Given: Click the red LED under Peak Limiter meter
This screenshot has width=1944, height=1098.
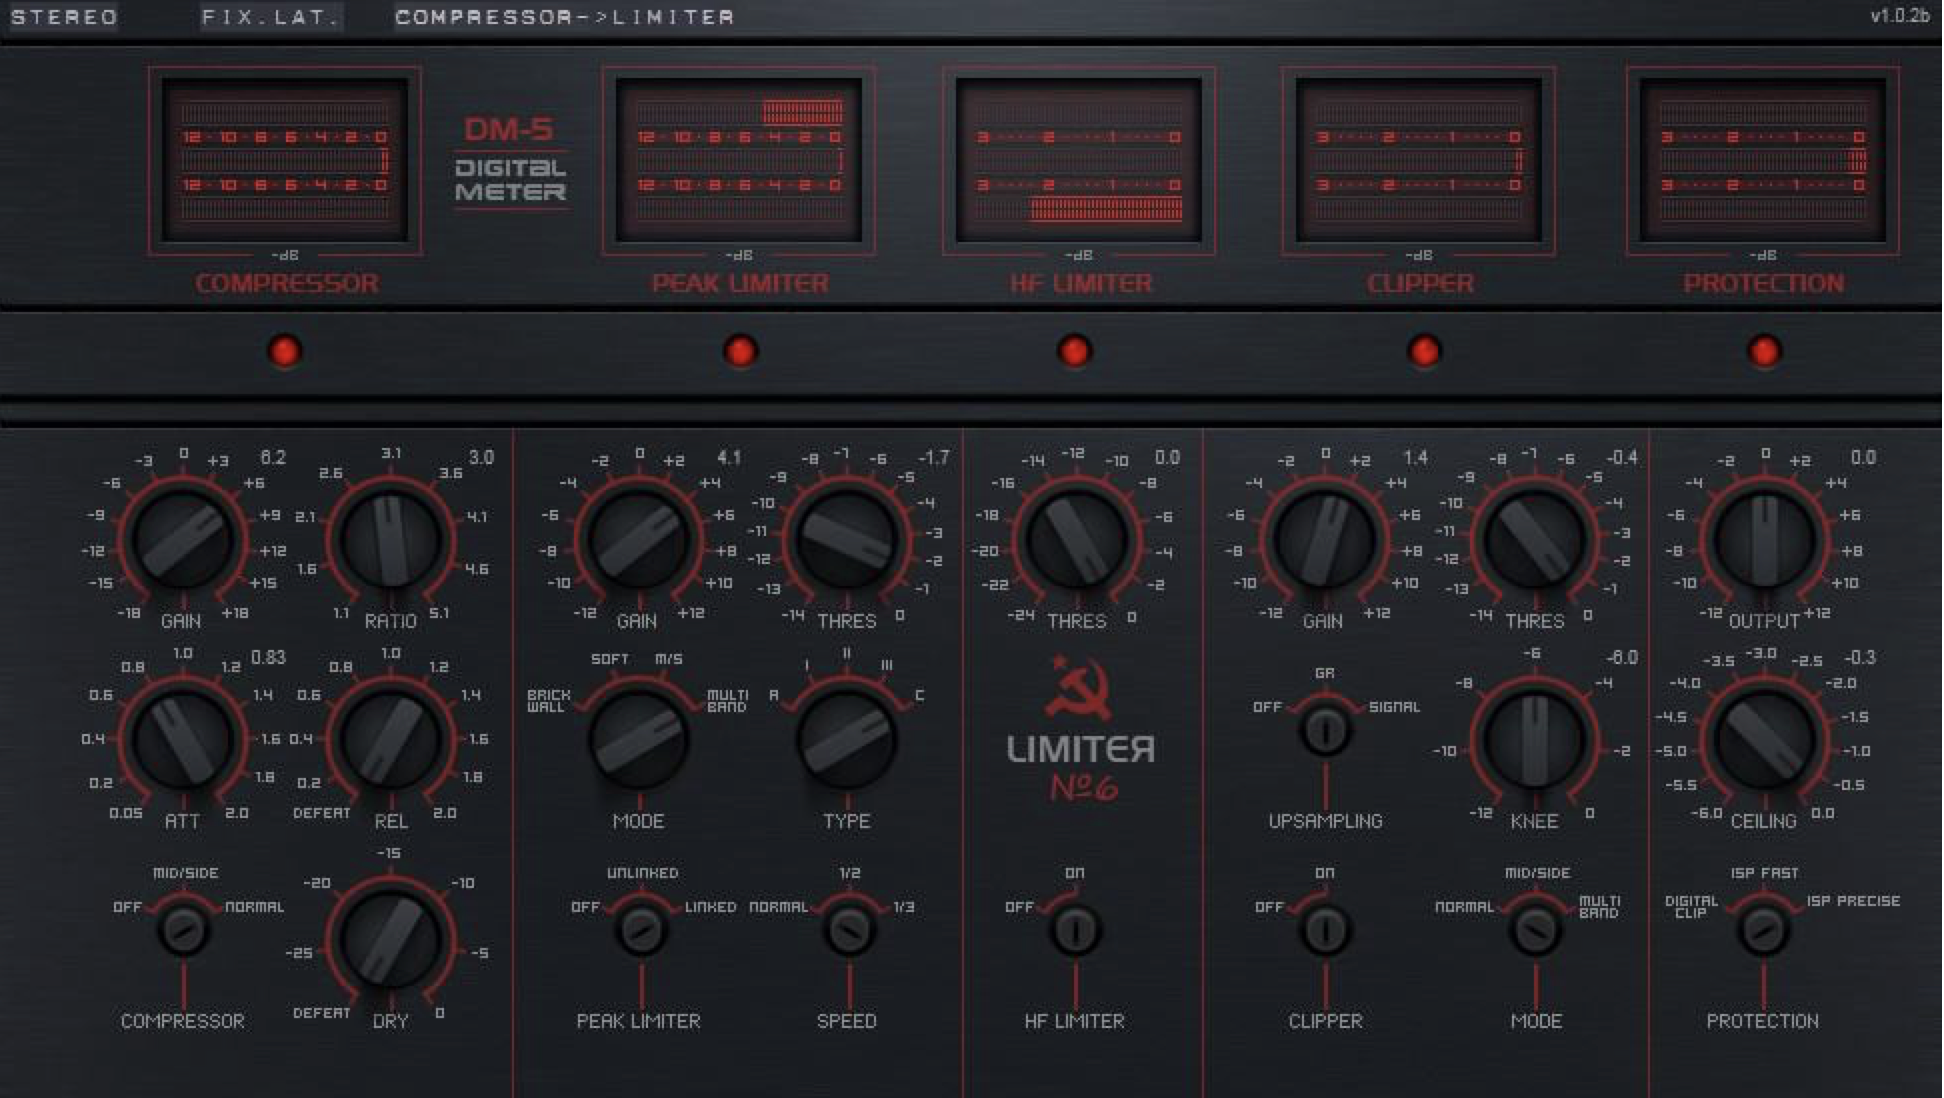Looking at the screenshot, I should tap(740, 351).
